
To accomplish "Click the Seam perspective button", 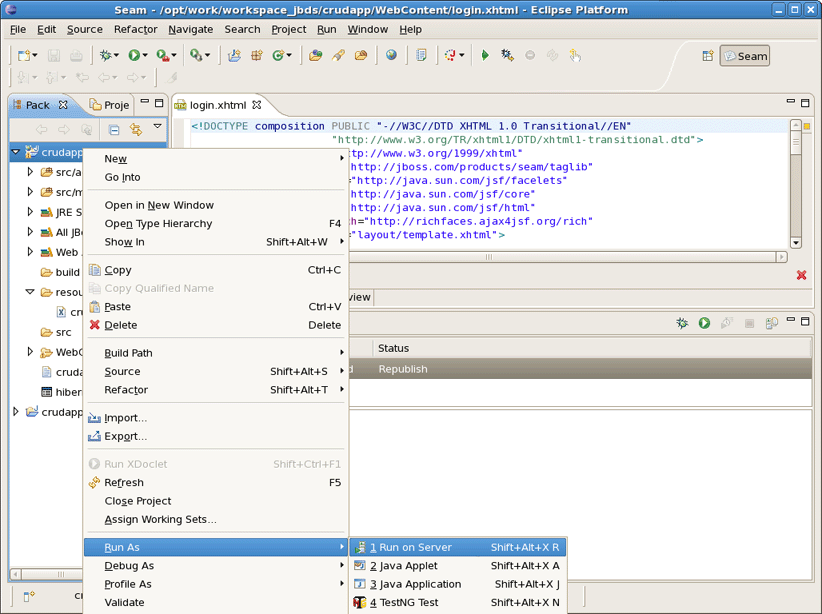I will [x=744, y=56].
